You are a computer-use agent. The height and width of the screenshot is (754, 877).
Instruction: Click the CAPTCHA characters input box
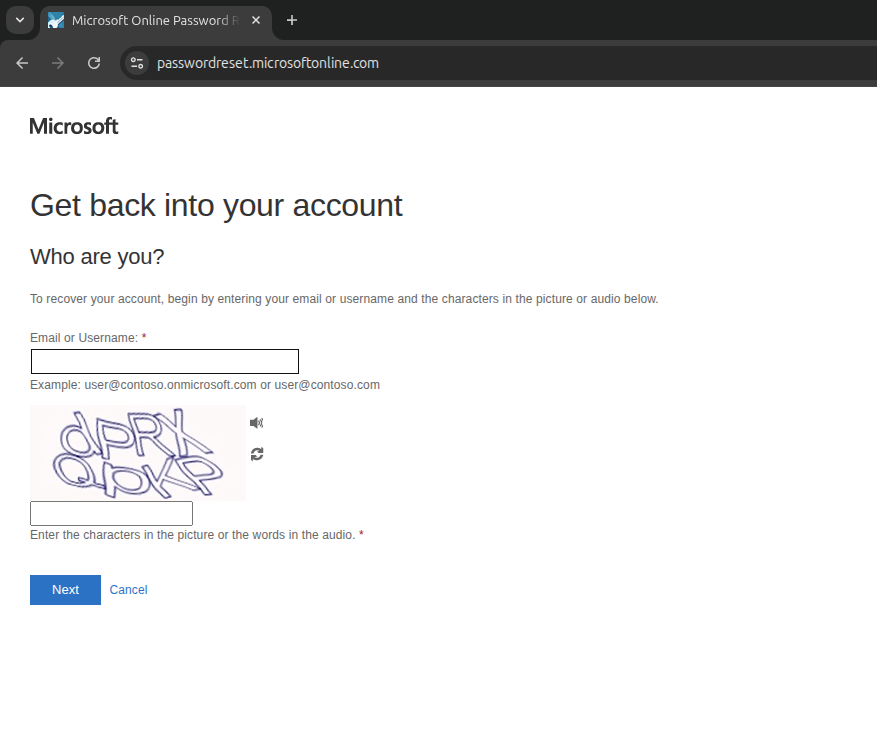click(x=111, y=514)
